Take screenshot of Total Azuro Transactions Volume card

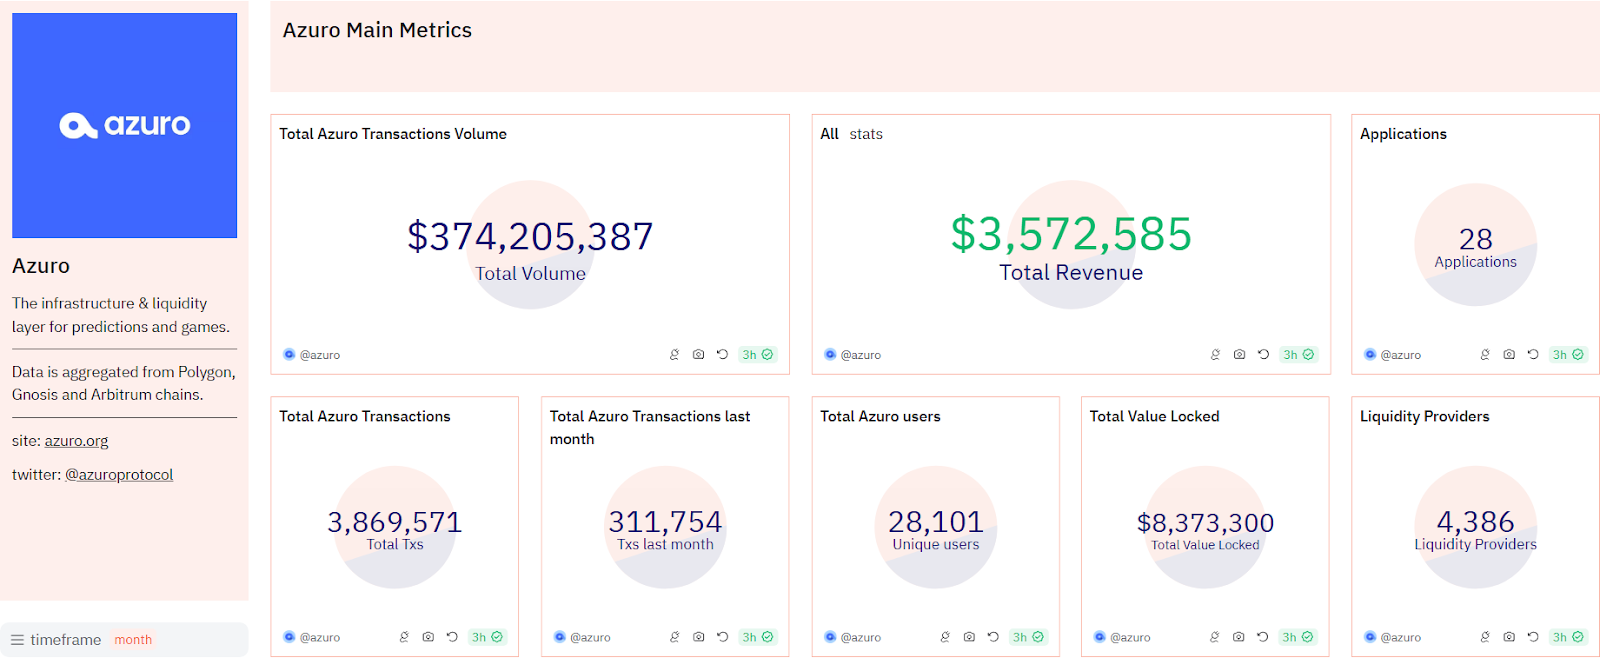(699, 355)
